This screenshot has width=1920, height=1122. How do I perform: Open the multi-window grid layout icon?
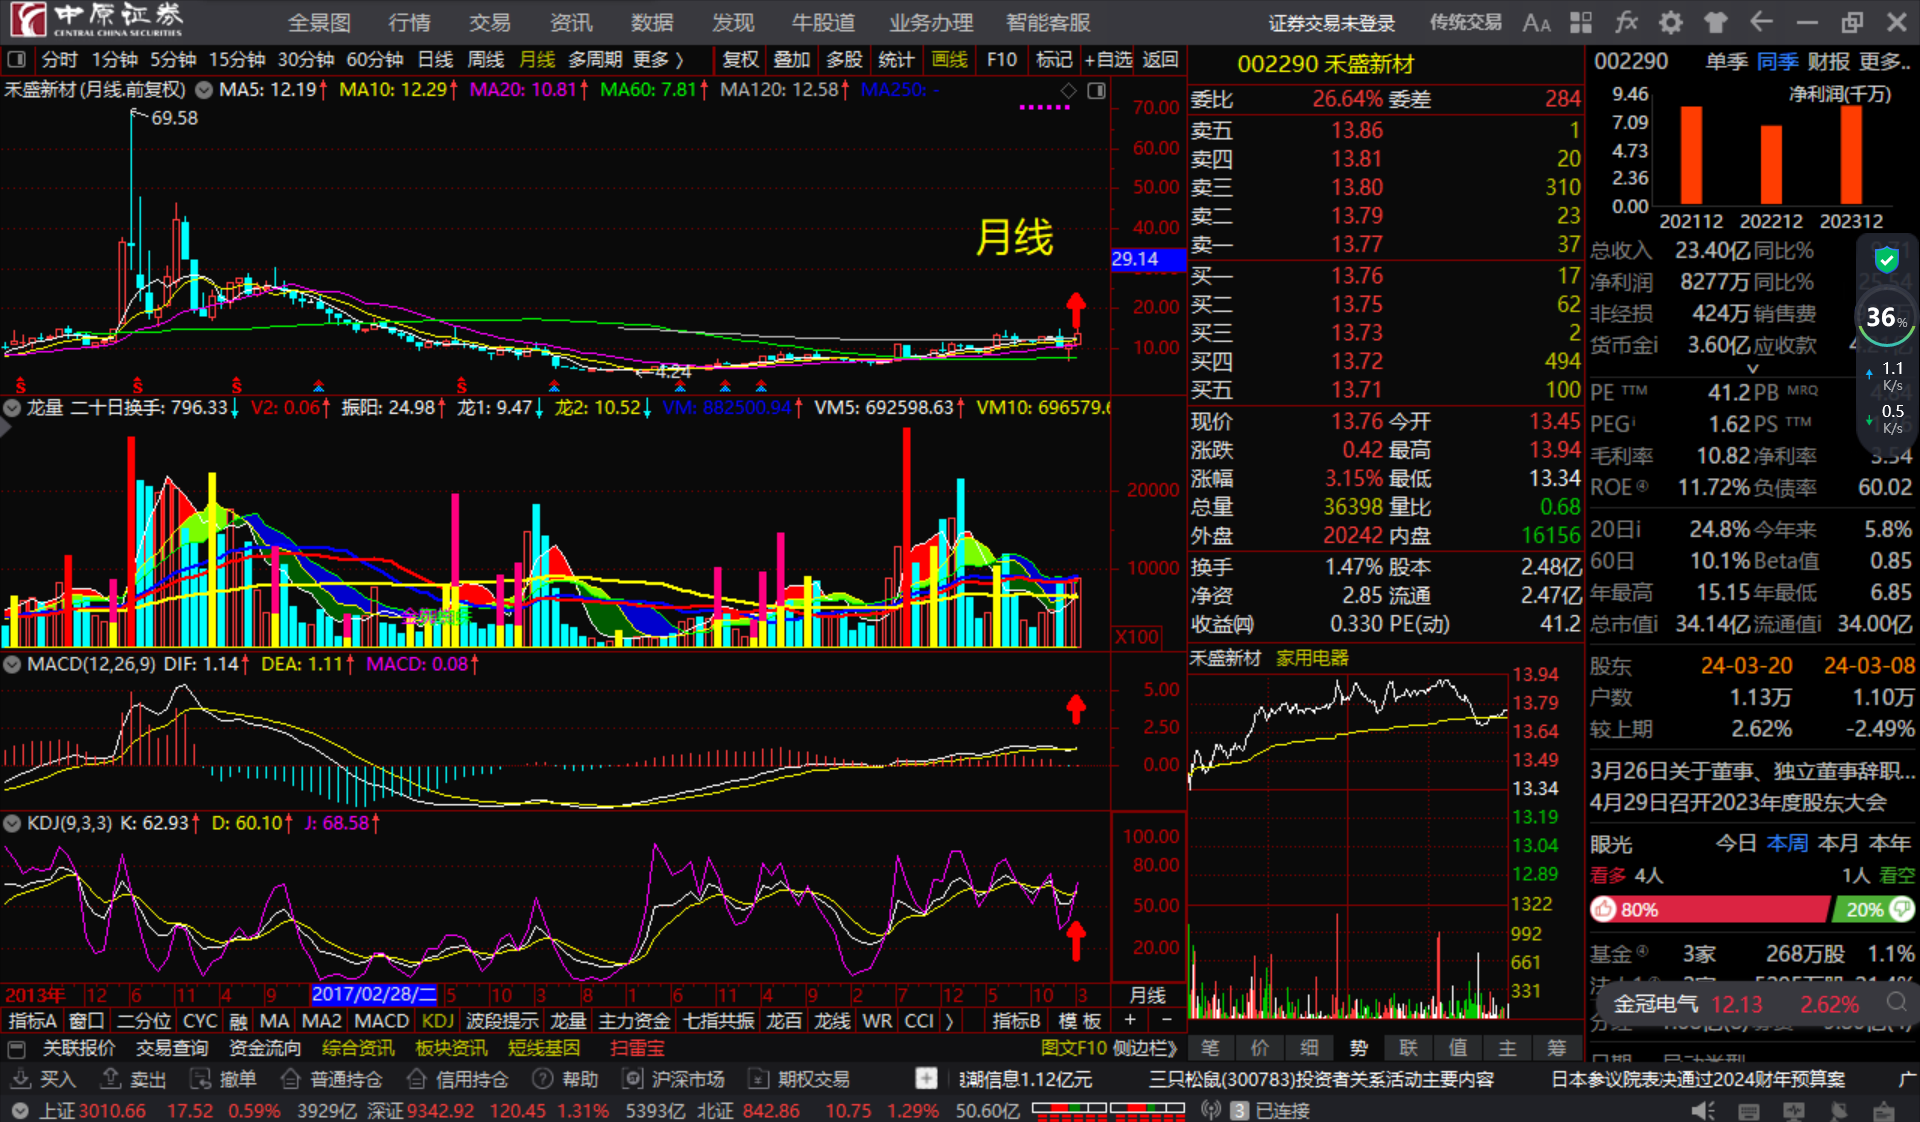click(x=1581, y=22)
